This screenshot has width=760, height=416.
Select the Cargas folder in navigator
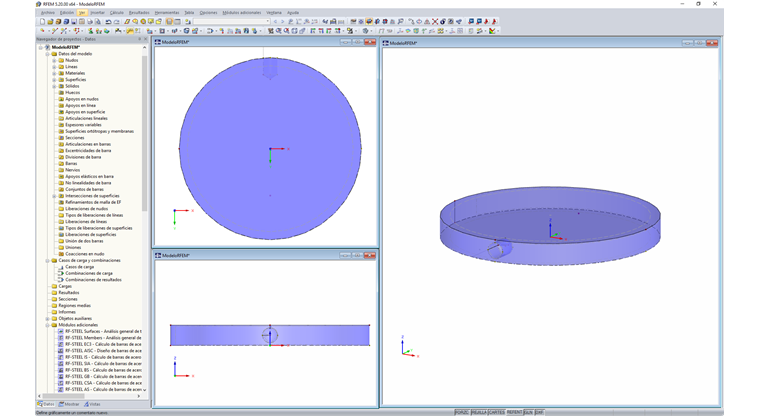(64, 286)
